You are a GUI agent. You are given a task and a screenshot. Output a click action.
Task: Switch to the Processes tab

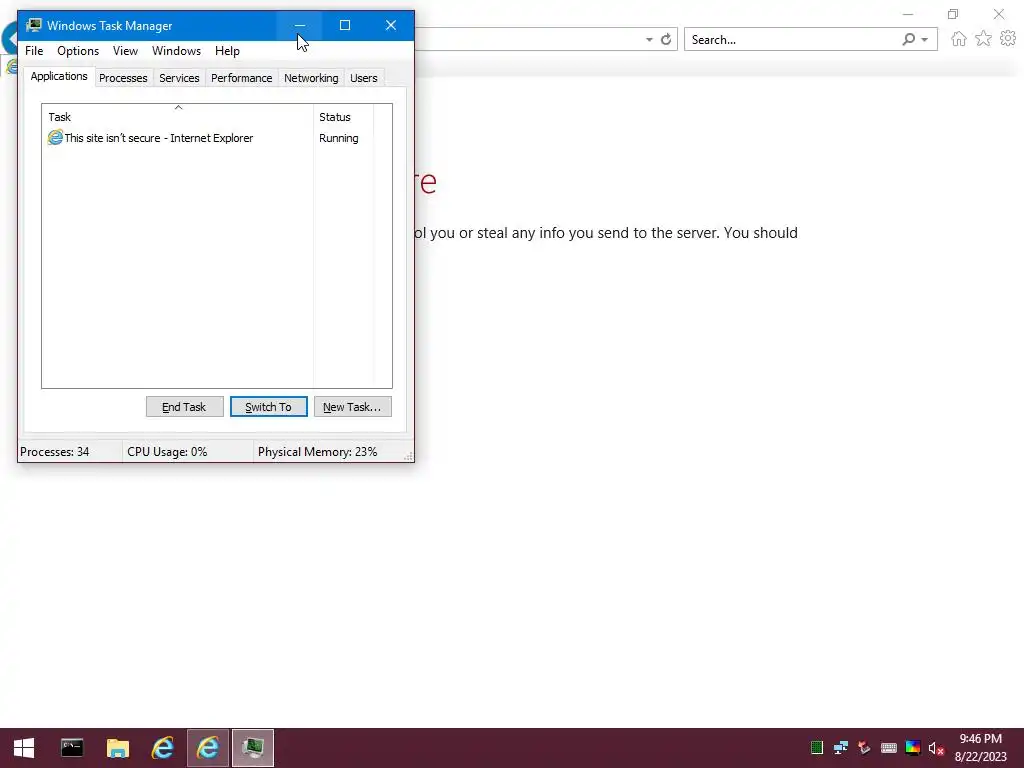click(123, 78)
